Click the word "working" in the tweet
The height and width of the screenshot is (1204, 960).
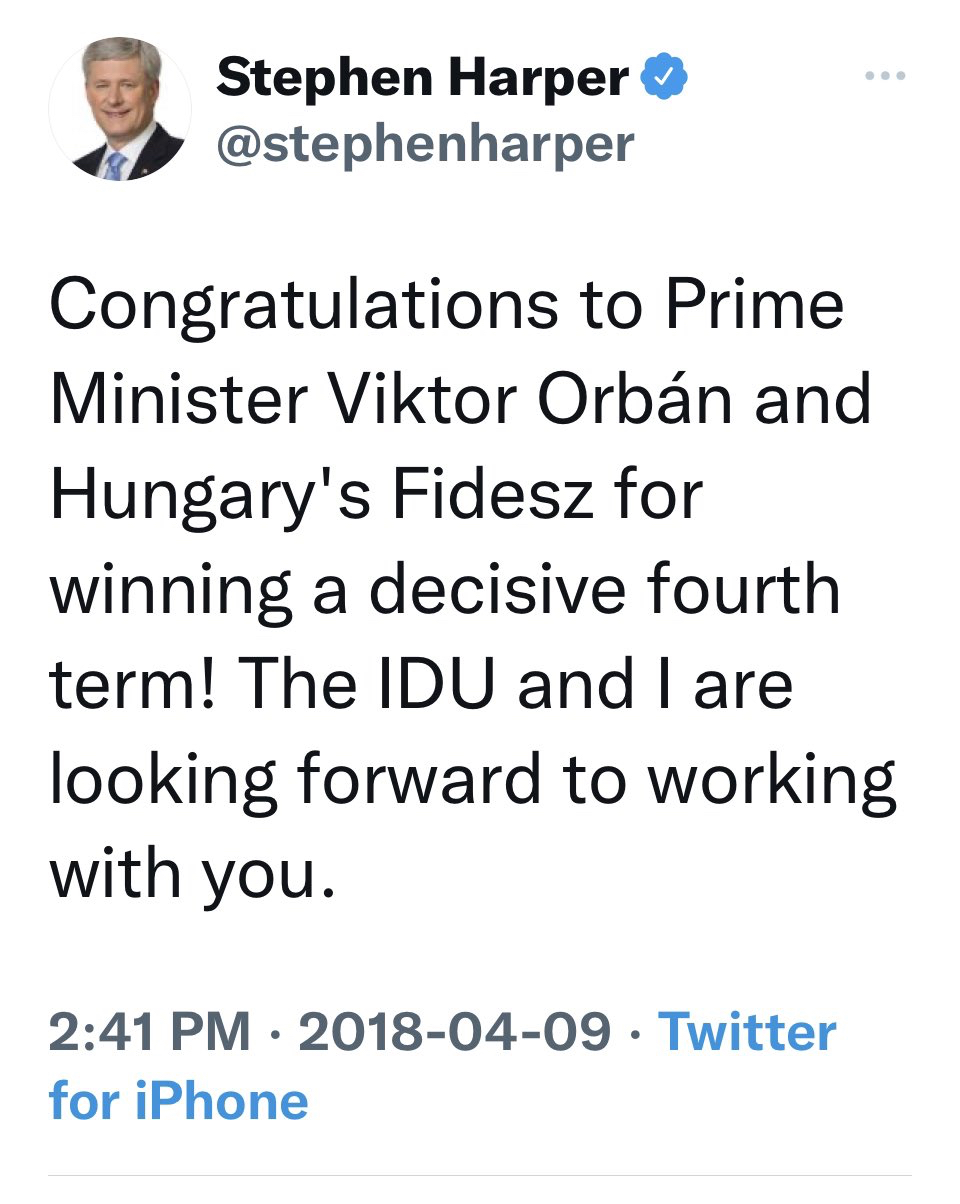[771, 781]
